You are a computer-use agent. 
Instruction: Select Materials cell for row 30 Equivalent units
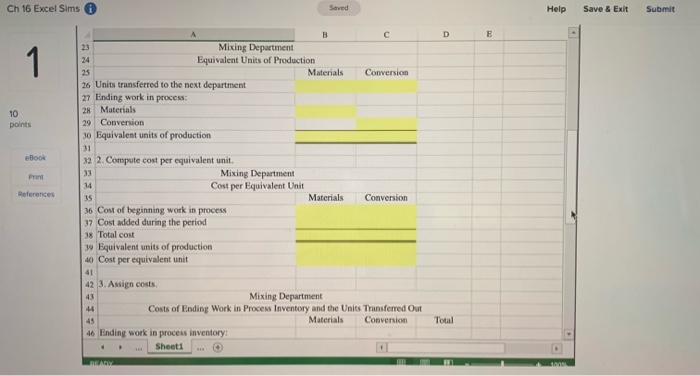[x=325, y=136]
